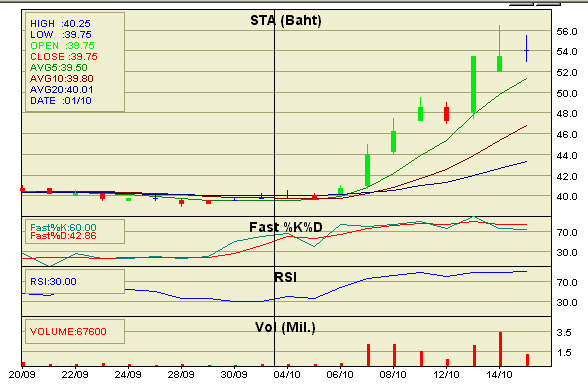Click the 48.0 price axis label
588x388 pixels.
point(567,114)
